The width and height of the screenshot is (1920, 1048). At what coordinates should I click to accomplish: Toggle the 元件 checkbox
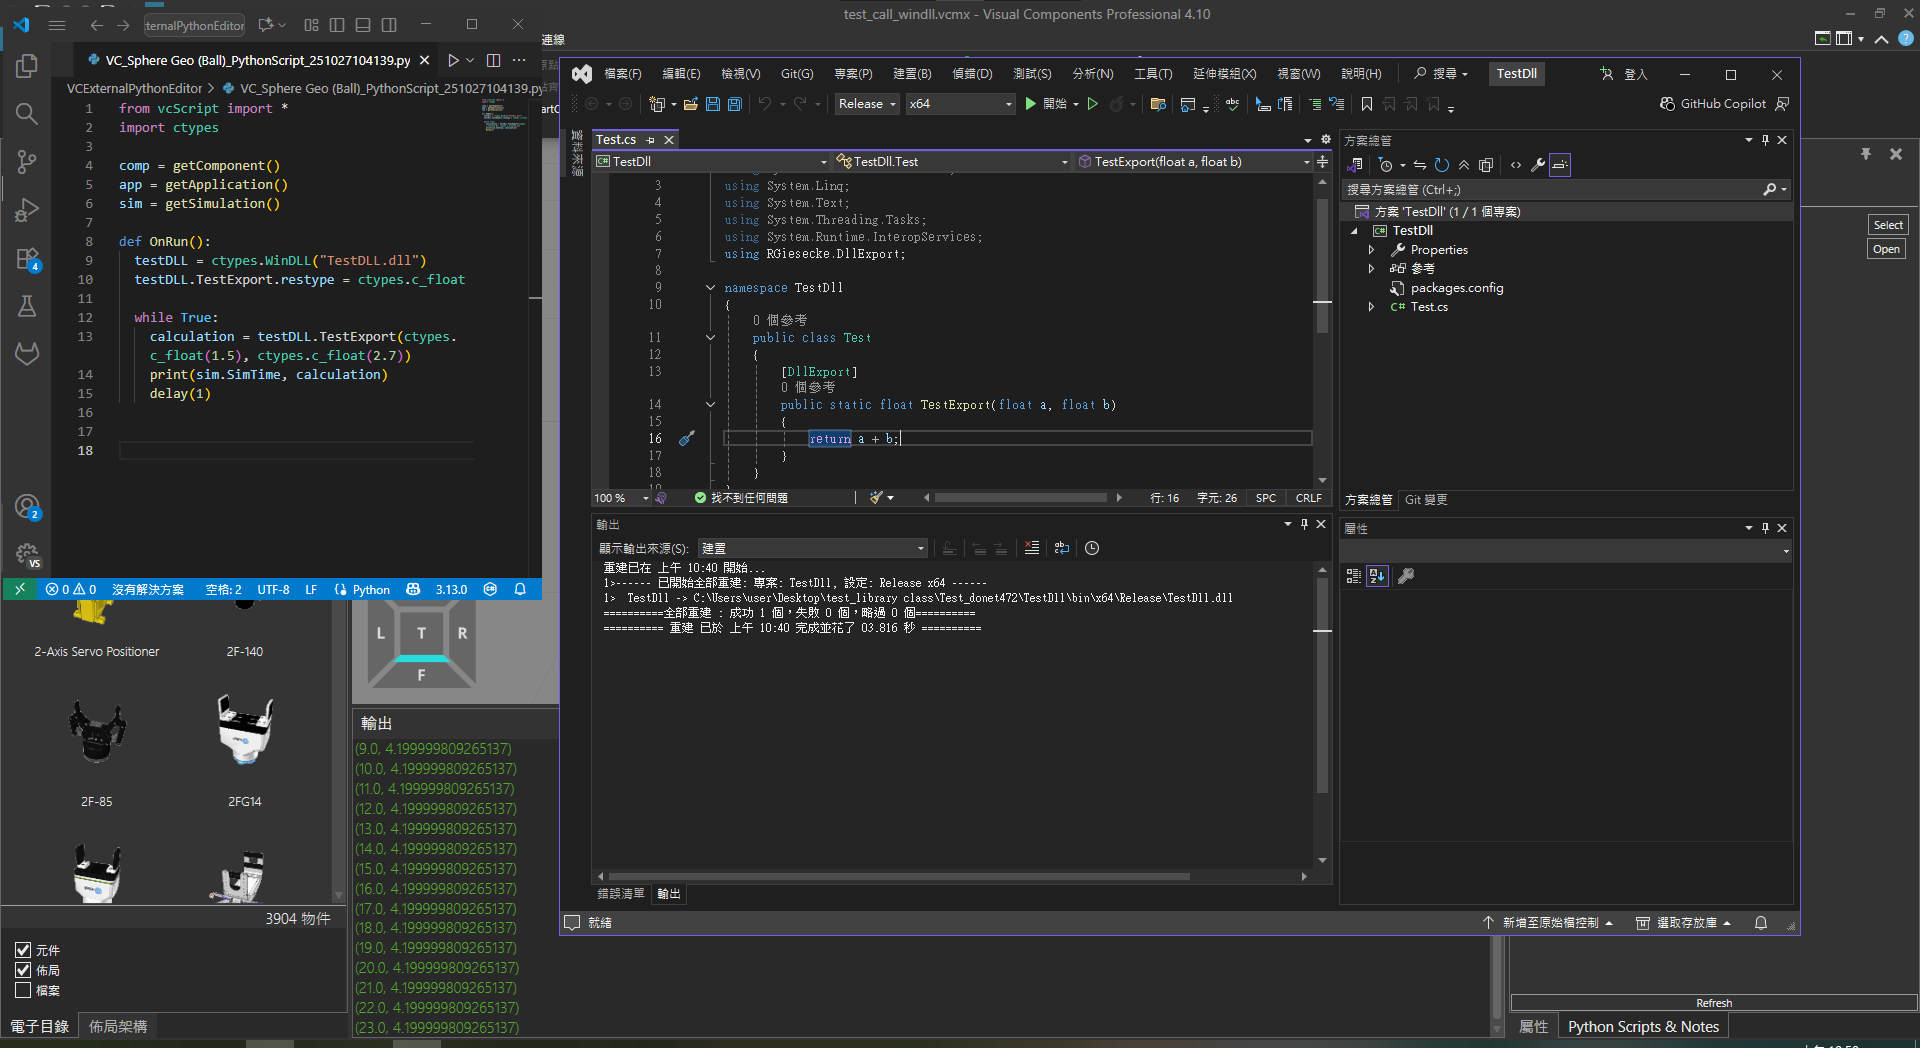(x=23, y=950)
